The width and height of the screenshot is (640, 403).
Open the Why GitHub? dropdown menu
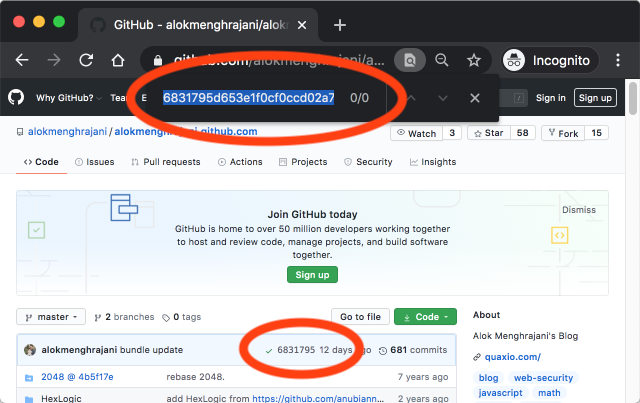point(69,98)
